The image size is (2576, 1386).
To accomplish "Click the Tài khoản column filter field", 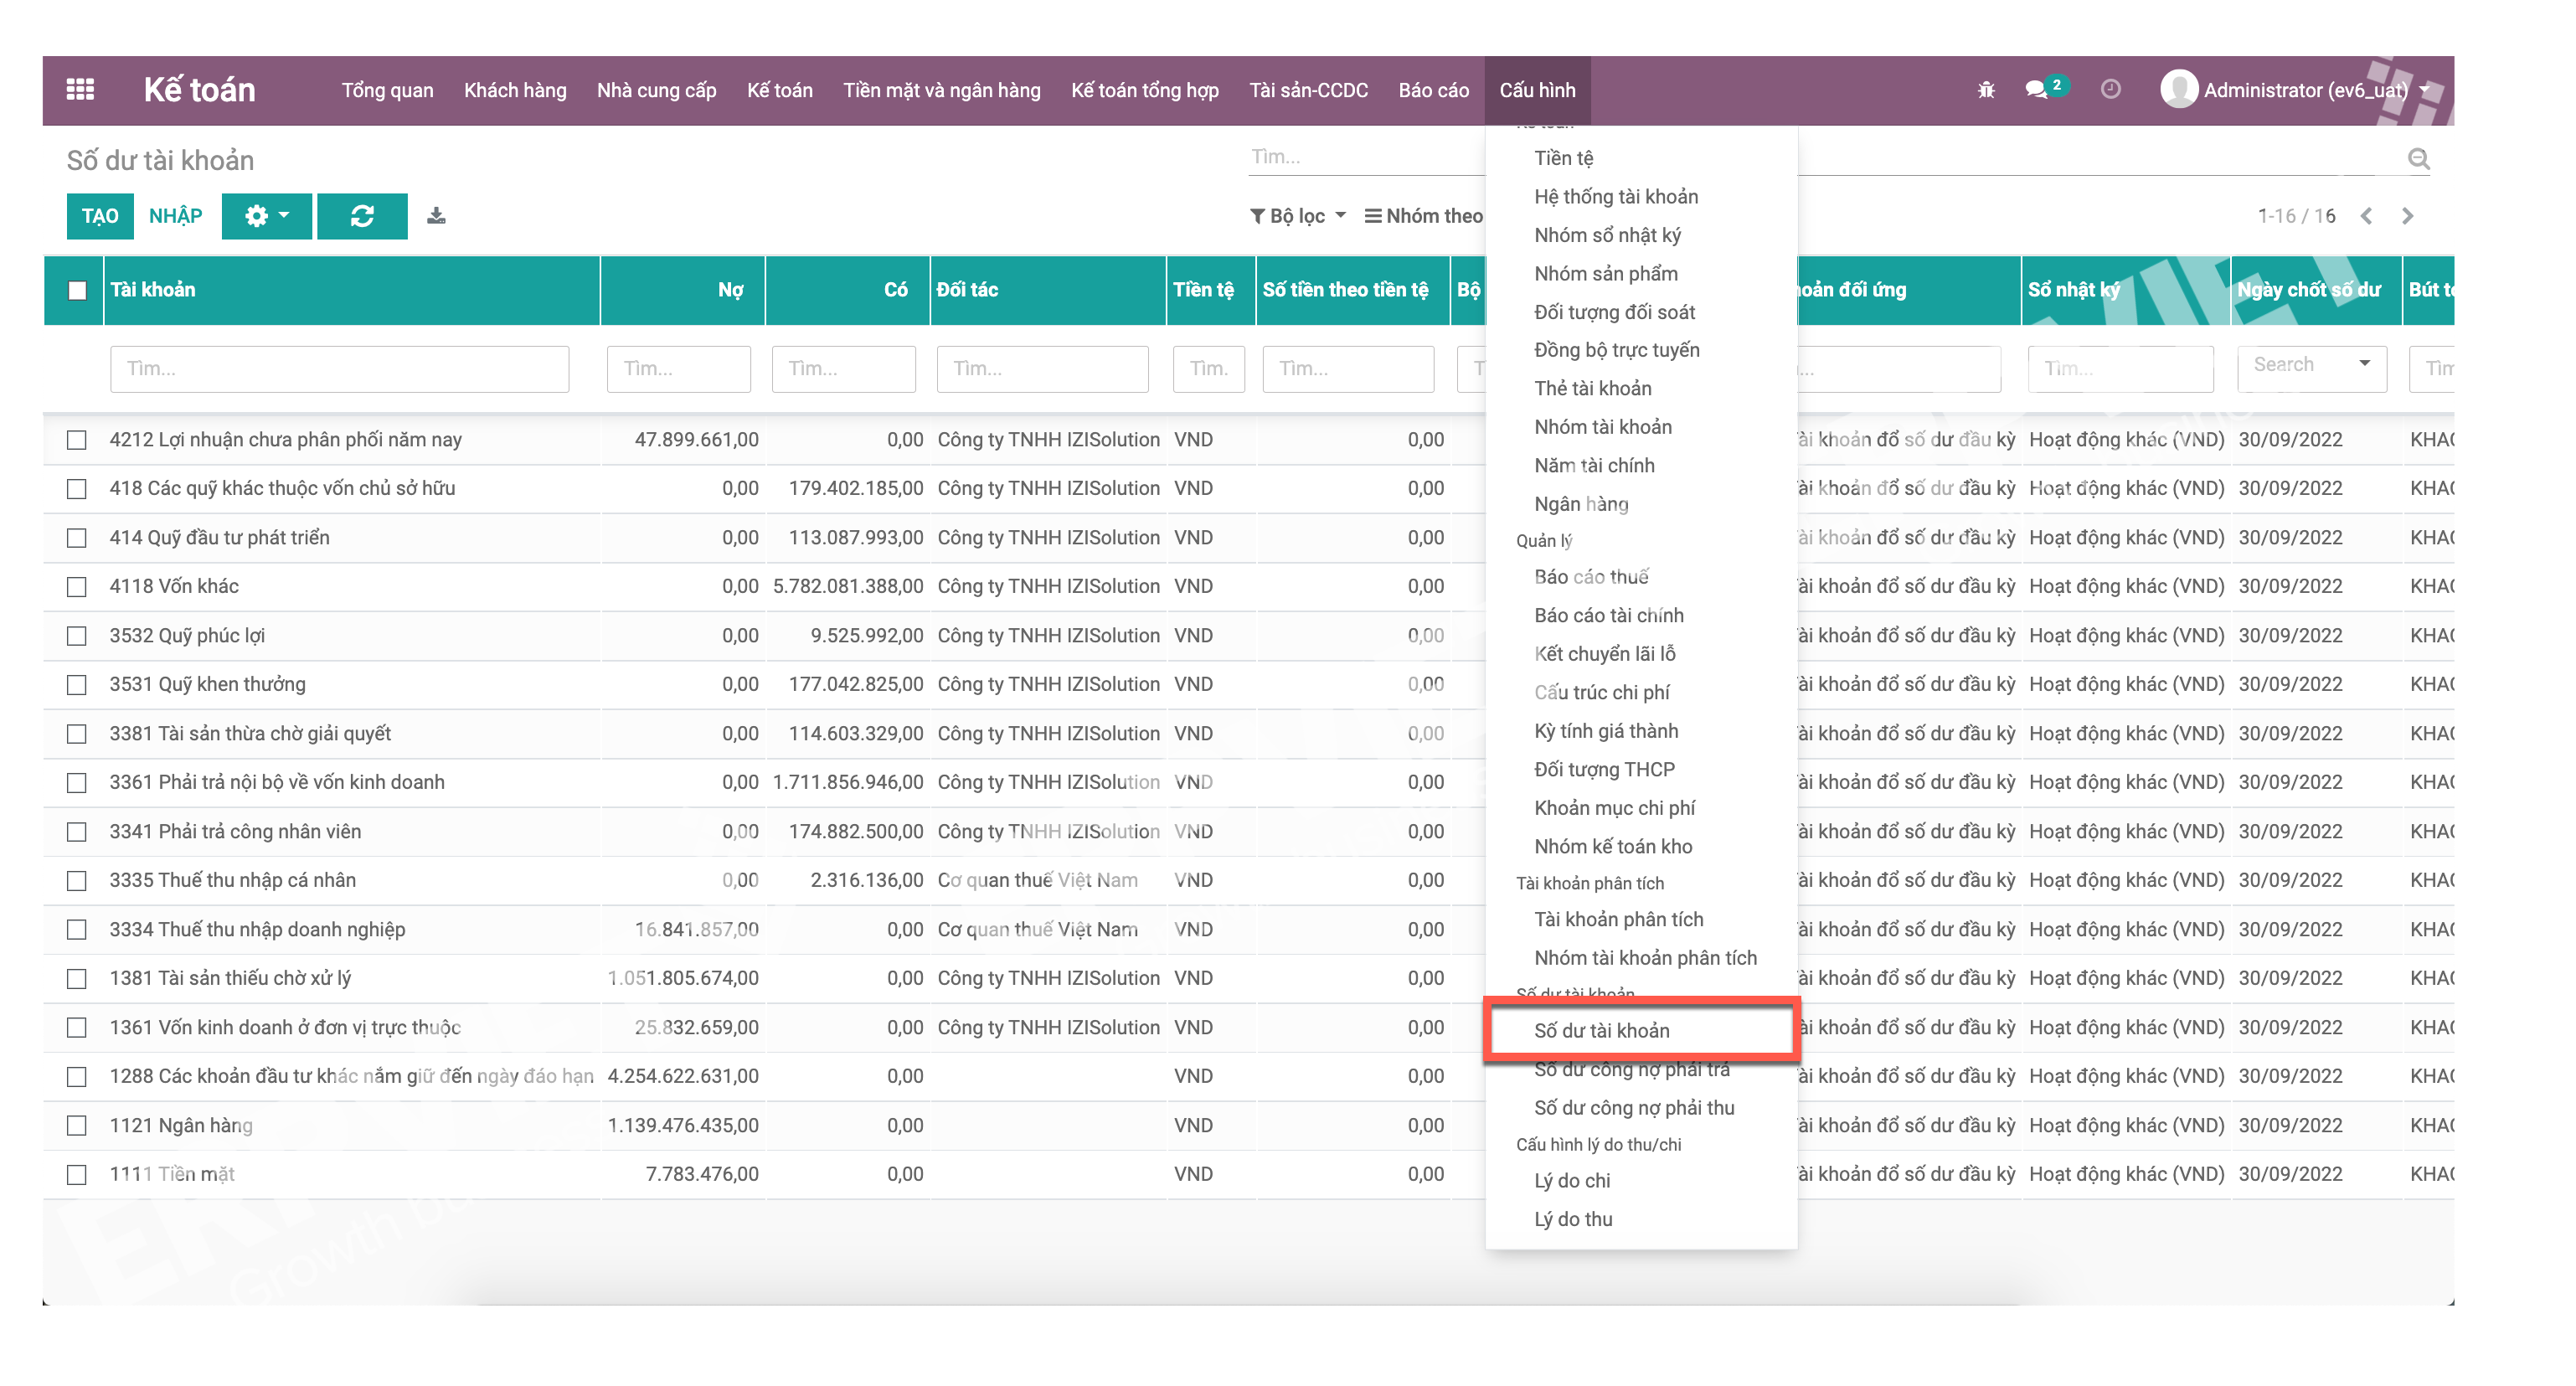I will tap(340, 369).
